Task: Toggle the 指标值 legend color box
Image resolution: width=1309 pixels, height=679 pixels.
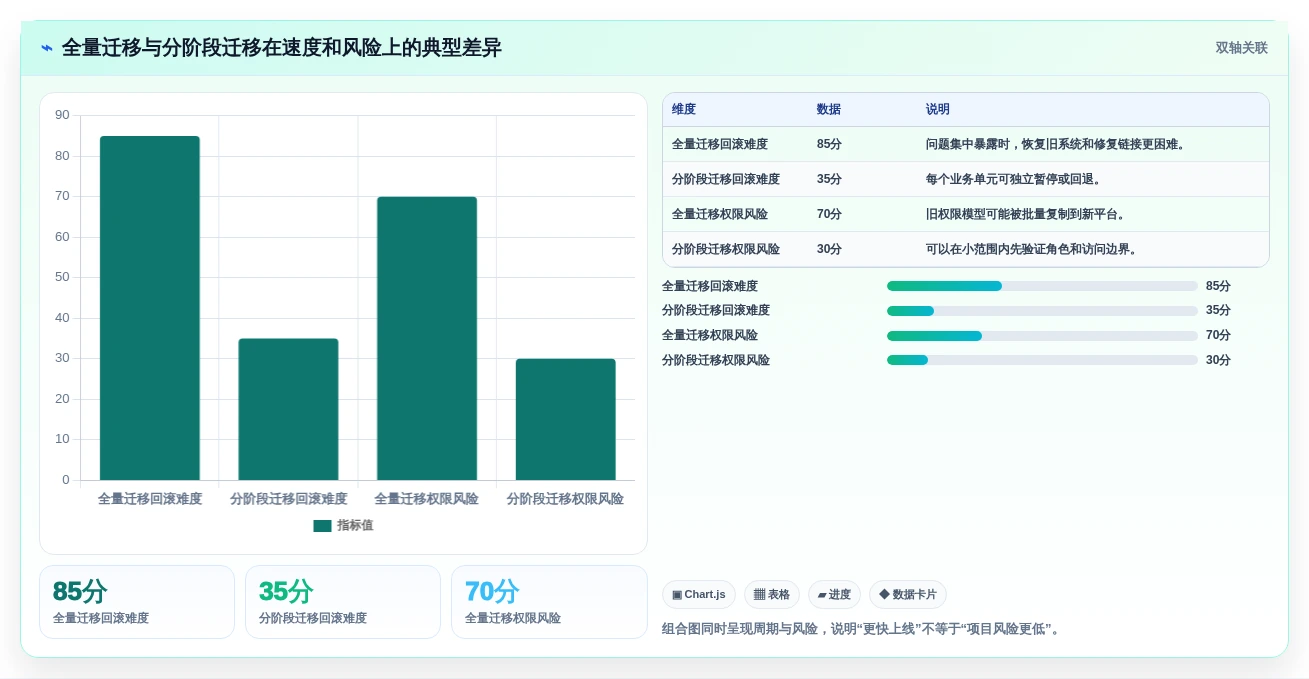Action: [322, 526]
